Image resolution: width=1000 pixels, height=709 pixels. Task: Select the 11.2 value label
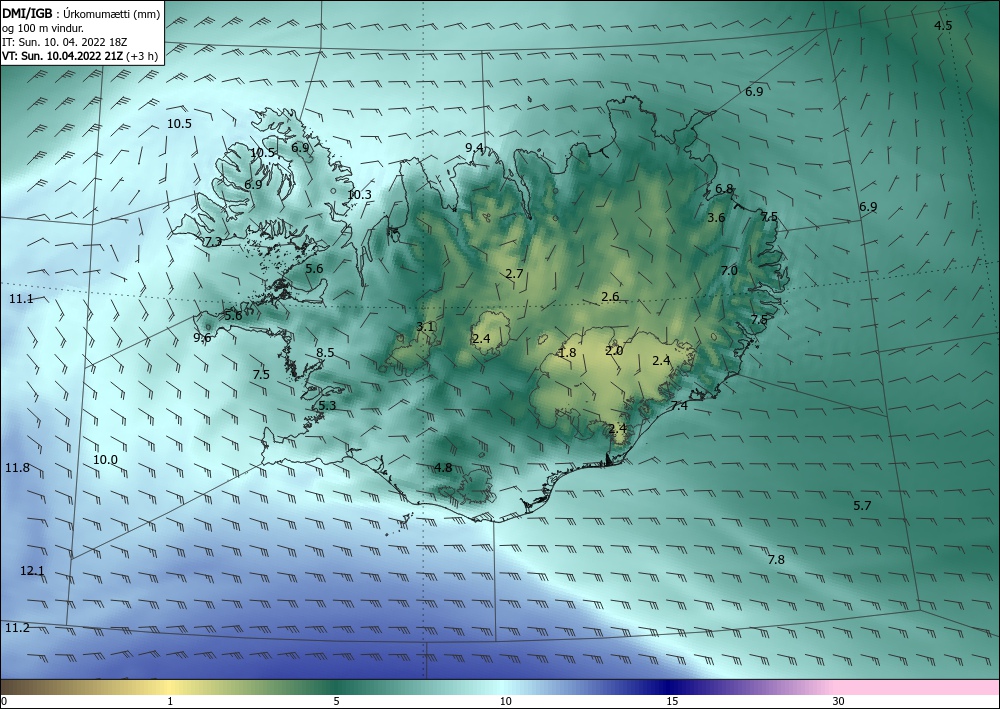[17, 628]
